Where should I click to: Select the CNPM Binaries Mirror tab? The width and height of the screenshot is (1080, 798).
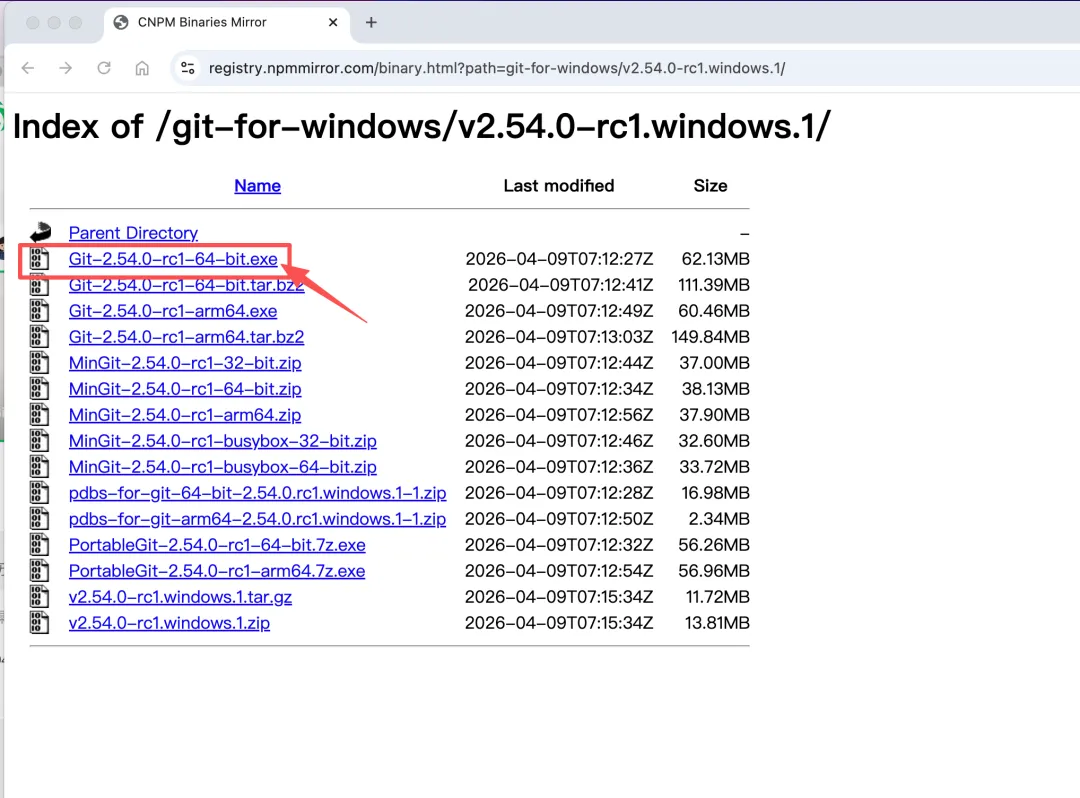[x=228, y=23]
